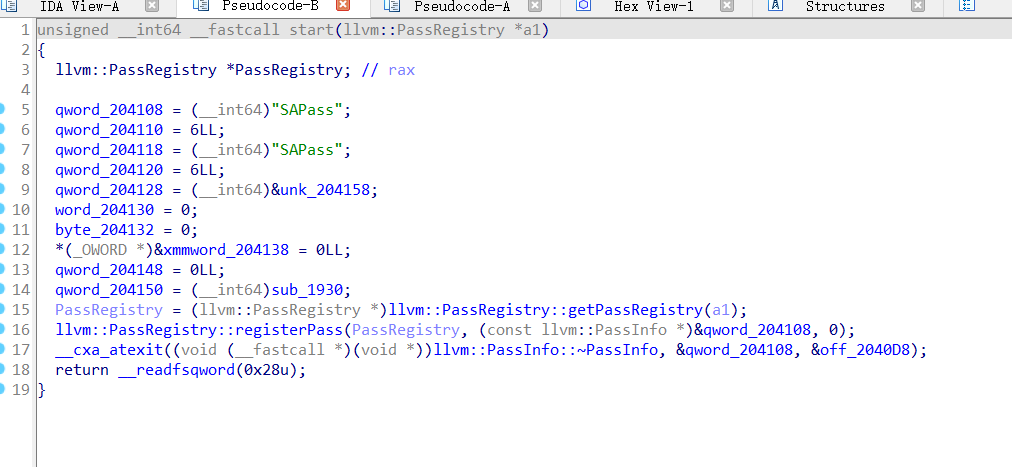Viewport: 1012px width, 467px height.
Task: Click the __cxa_atexit call on line 17
Action: click(x=108, y=350)
